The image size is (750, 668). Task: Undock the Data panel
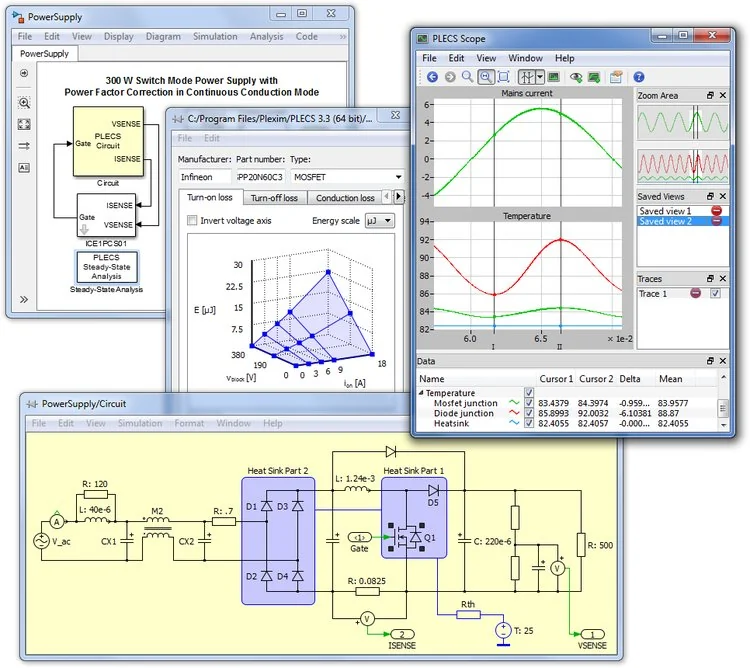pyautogui.click(x=710, y=361)
